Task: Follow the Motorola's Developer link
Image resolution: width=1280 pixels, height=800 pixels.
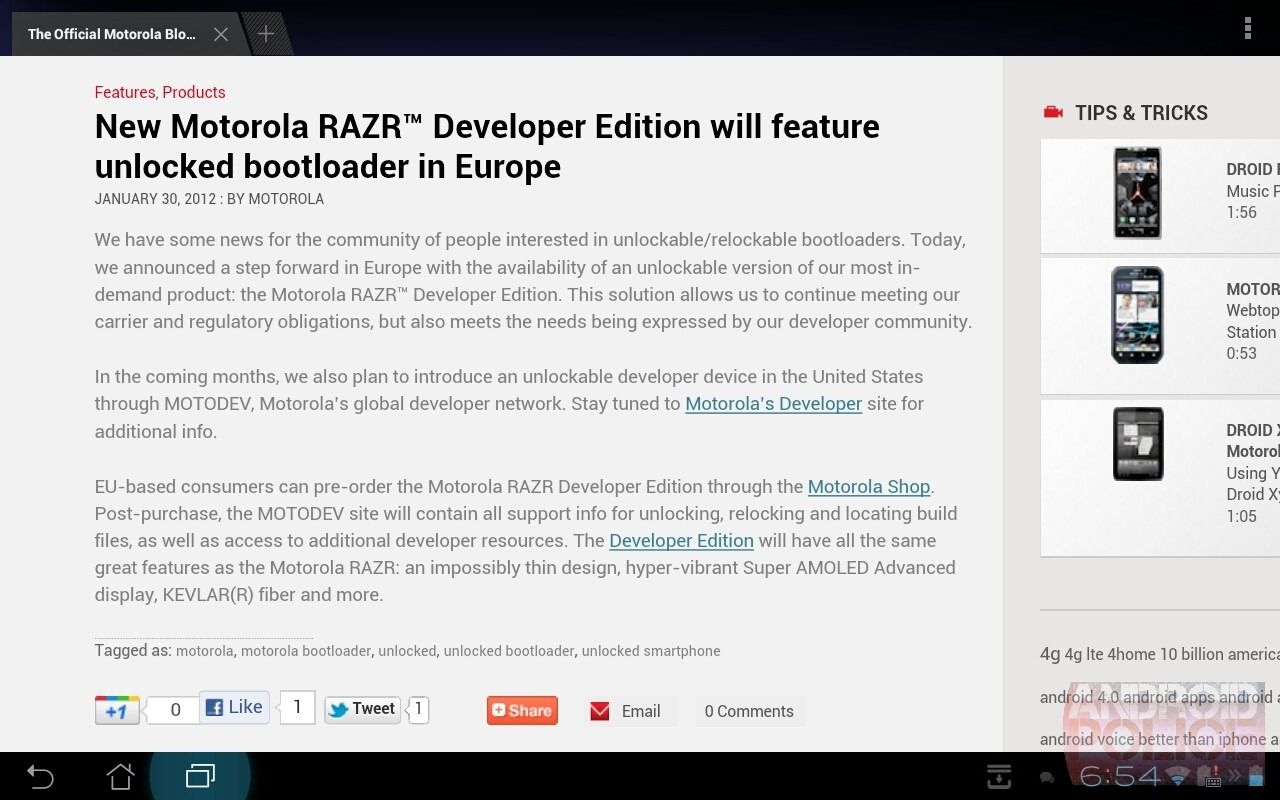Action: (x=773, y=403)
